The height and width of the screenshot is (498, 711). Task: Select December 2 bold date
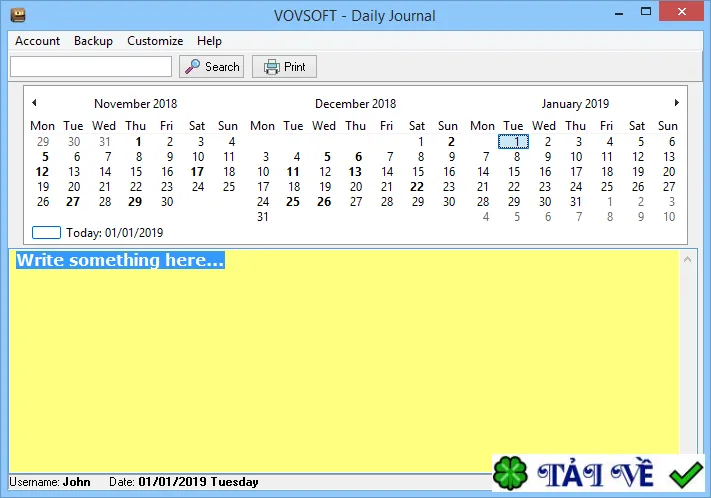click(451, 142)
